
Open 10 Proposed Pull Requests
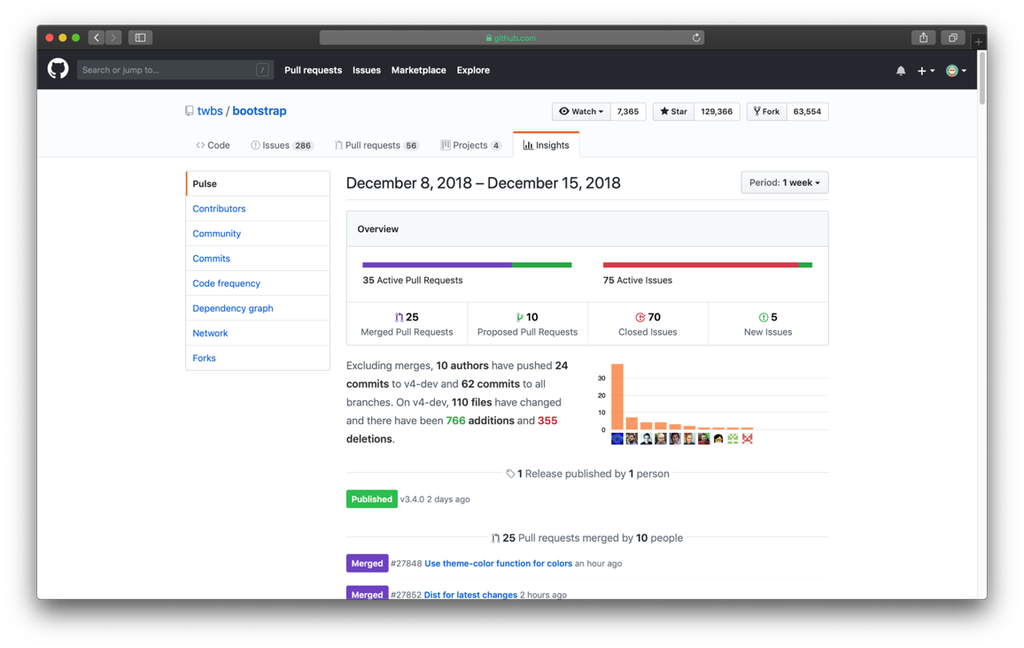[x=528, y=324]
